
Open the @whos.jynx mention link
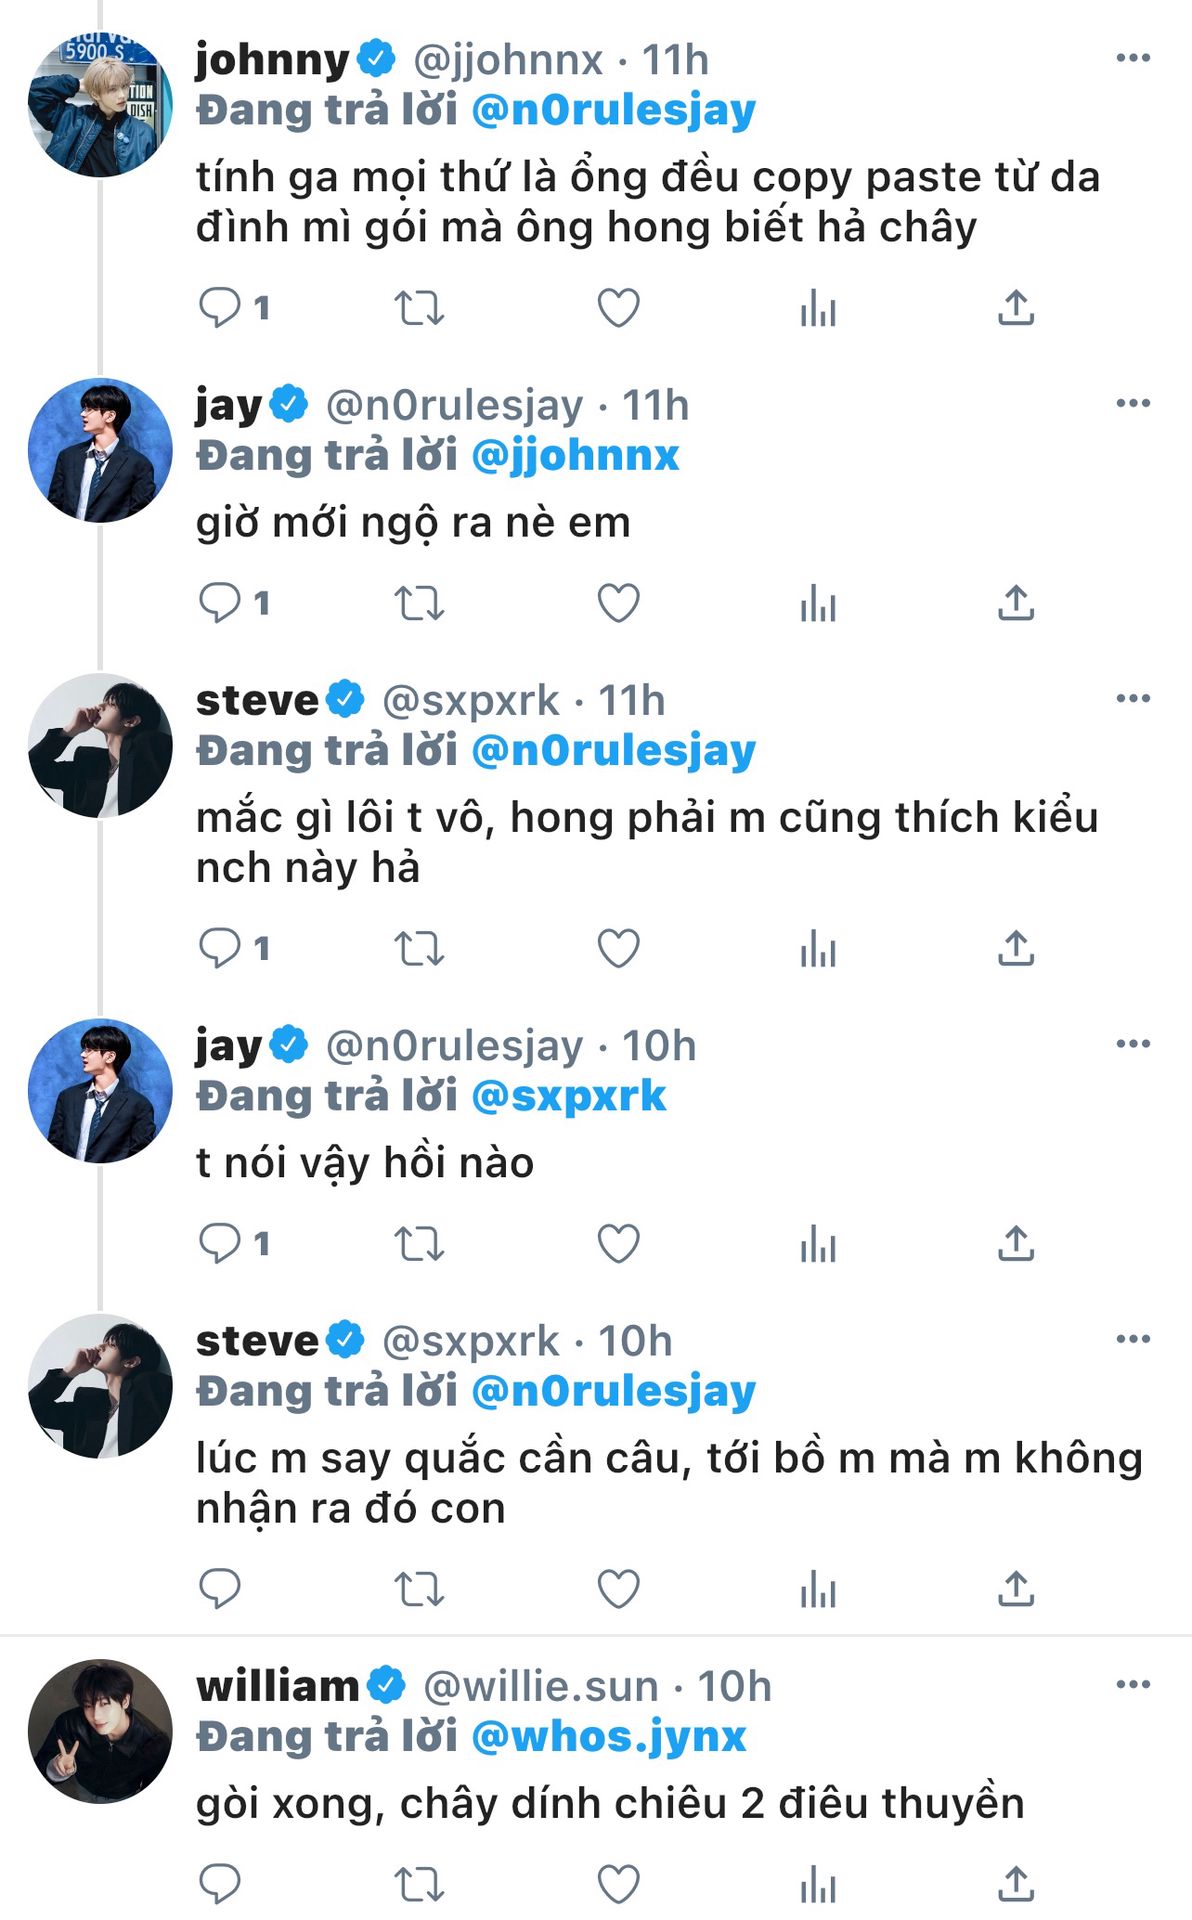pos(608,1736)
